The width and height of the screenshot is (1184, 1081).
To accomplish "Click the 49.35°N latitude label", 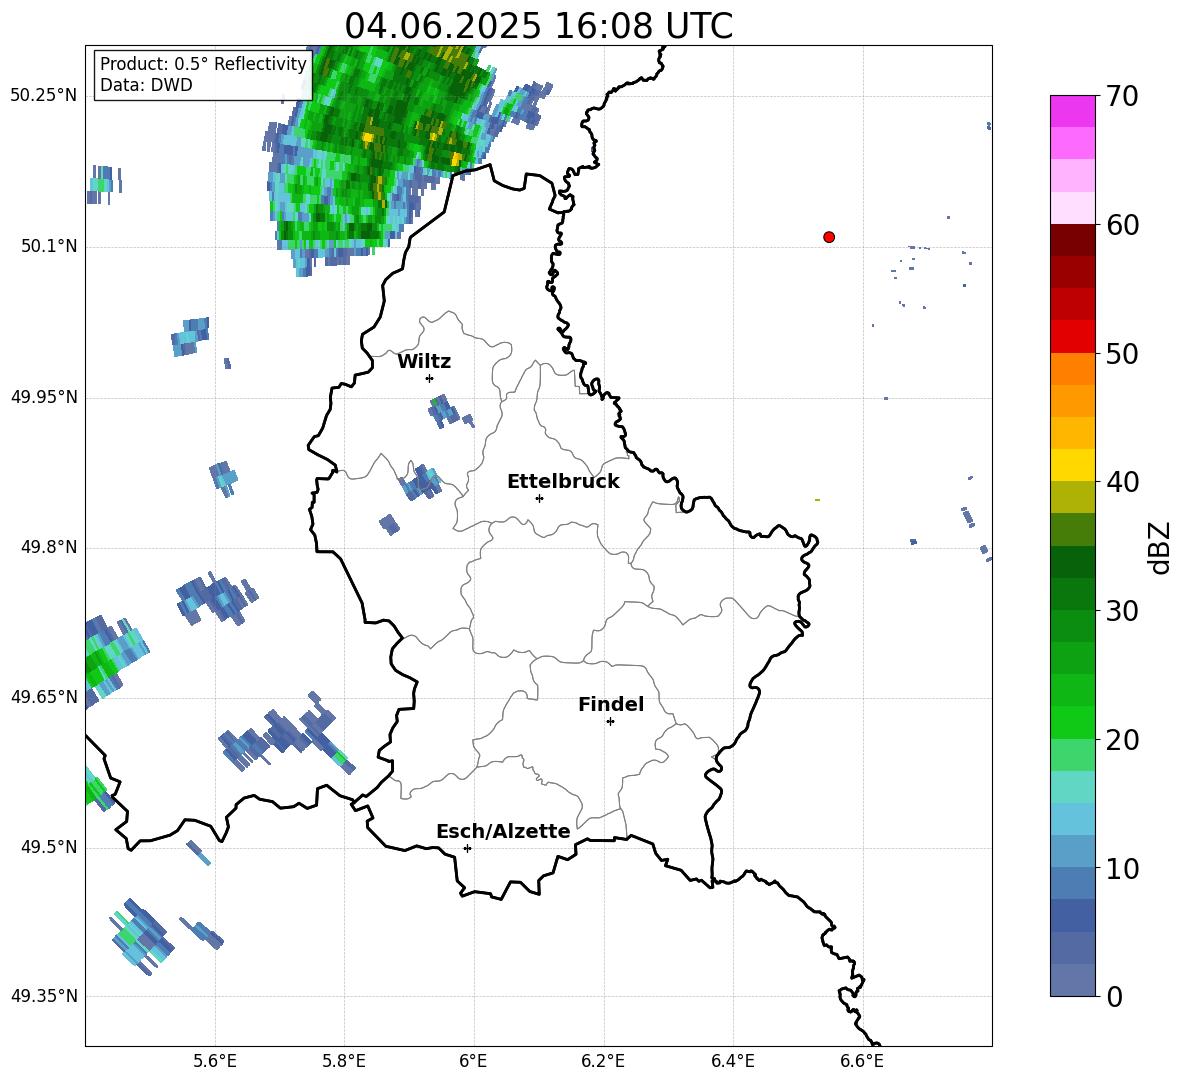I will coord(44,996).
